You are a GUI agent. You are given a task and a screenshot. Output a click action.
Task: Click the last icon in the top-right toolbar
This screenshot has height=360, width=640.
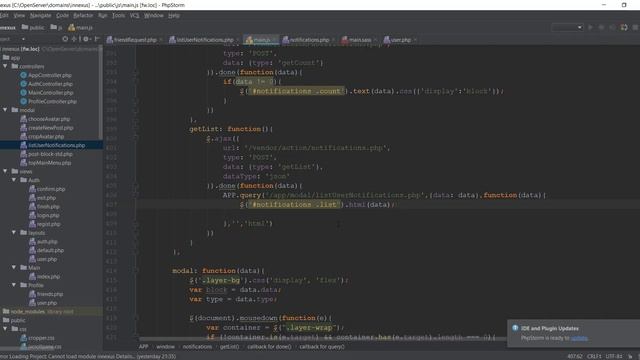636,27
